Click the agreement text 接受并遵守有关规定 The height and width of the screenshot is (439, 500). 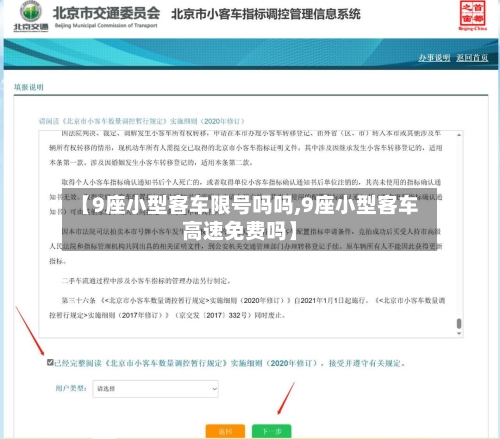coord(367,363)
